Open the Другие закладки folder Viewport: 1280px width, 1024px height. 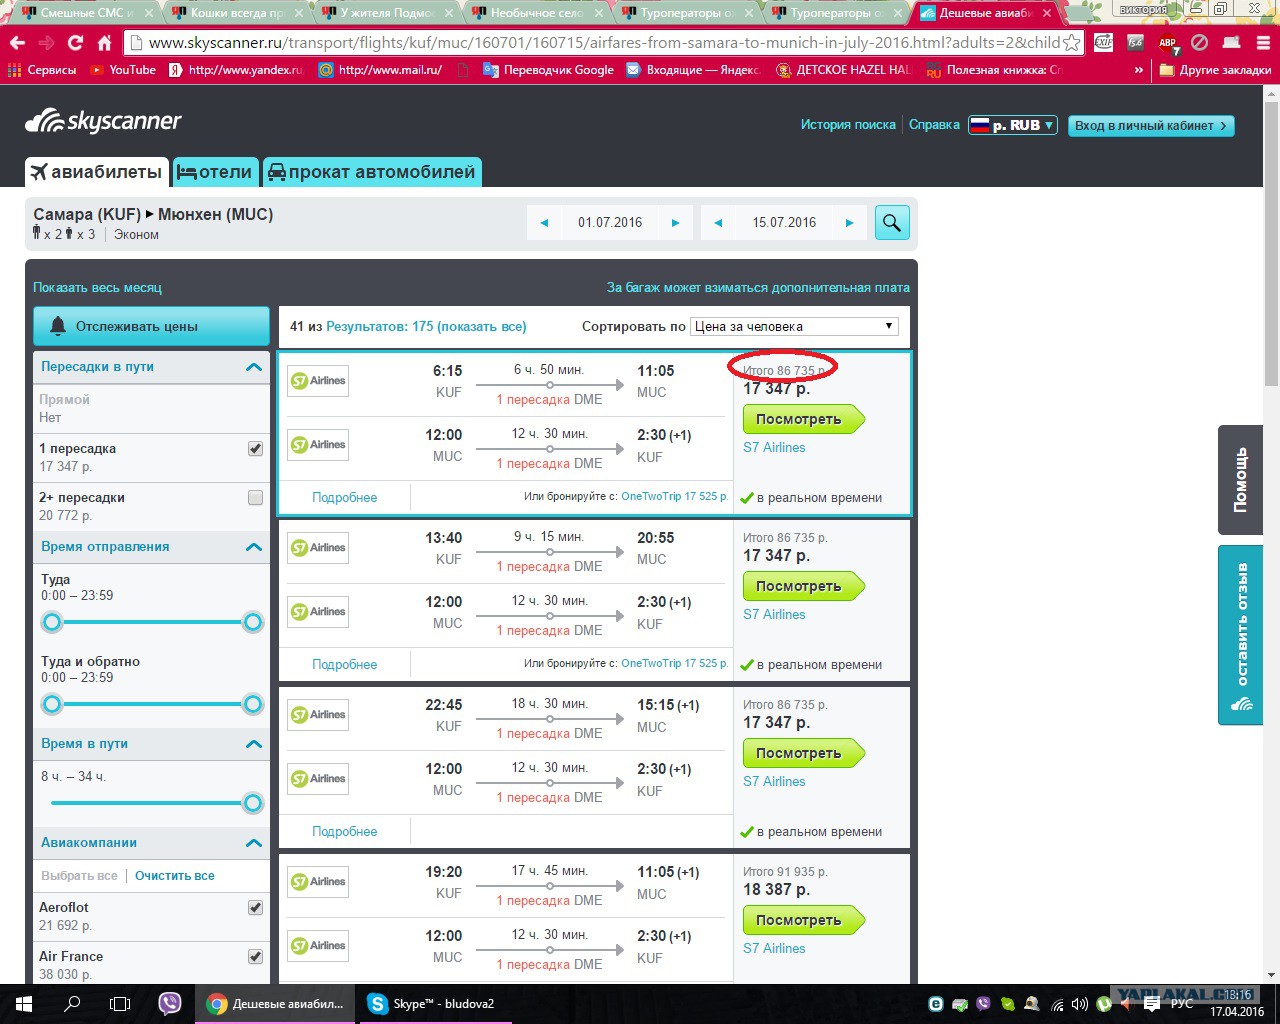coord(1215,70)
